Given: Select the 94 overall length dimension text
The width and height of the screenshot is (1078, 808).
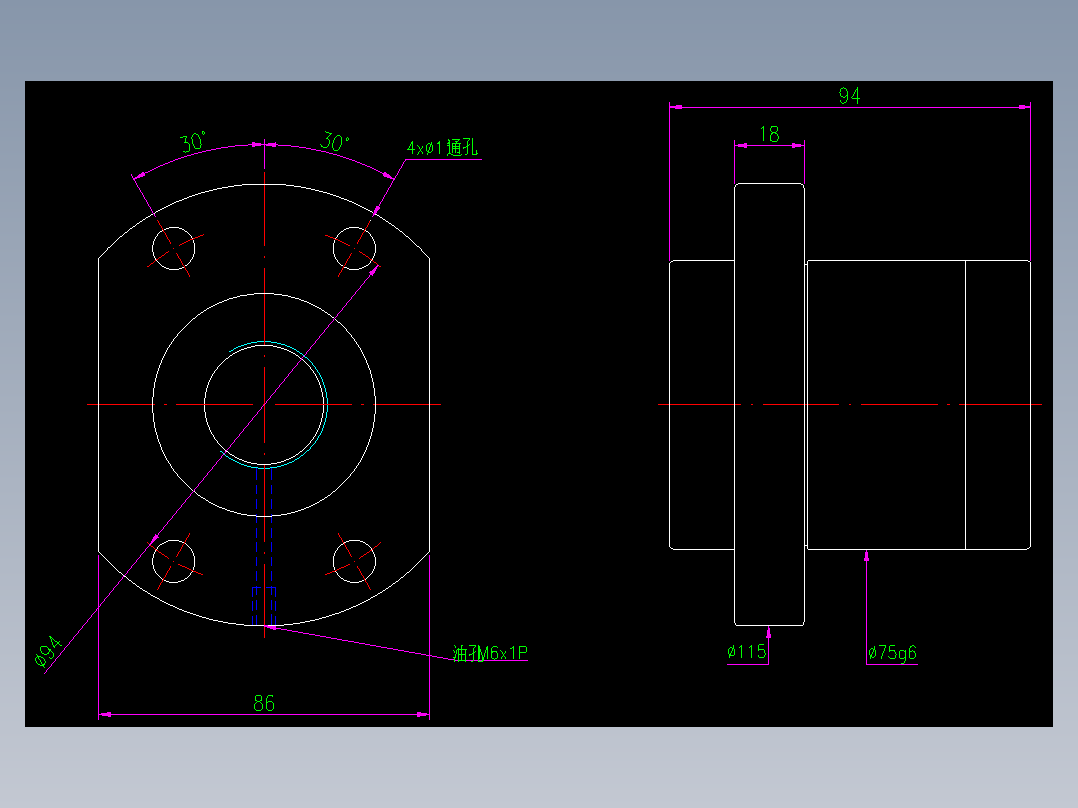Looking at the screenshot, I should tap(849, 96).
